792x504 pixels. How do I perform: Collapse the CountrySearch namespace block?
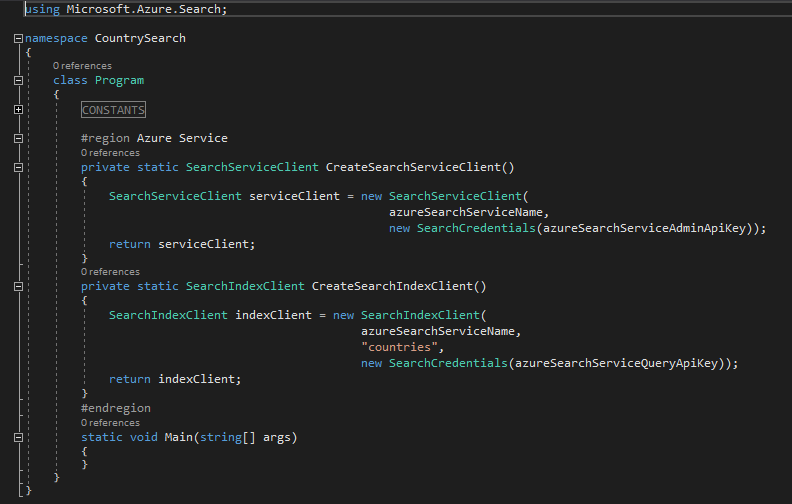(x=18, y=38)
